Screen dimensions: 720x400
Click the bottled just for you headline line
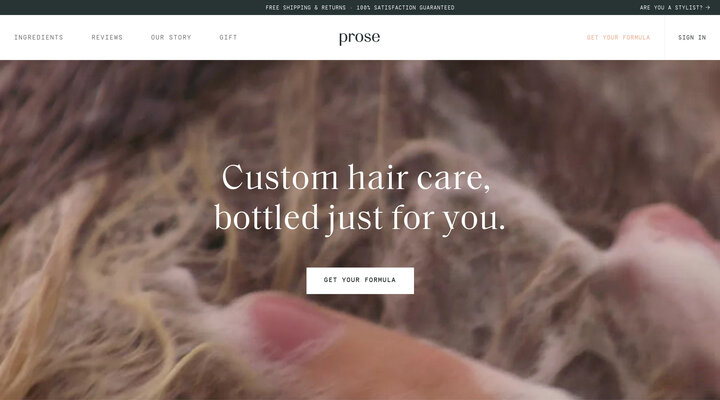pyautogui.click(x=360, y=218)
